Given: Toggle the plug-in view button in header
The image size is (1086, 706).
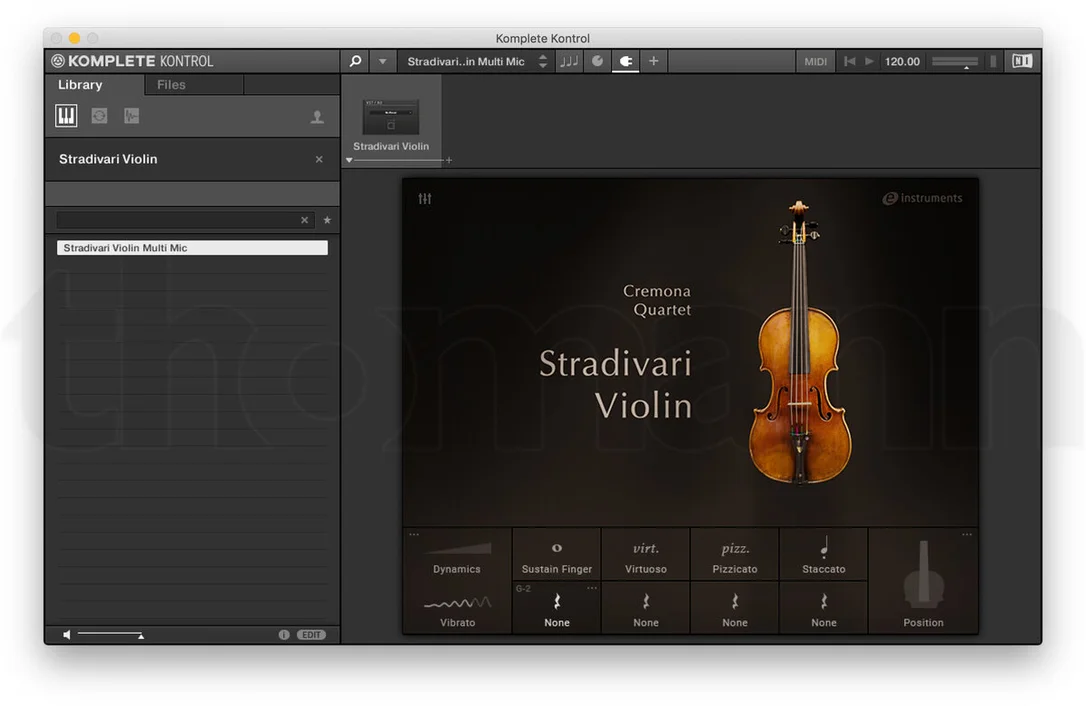Looking at the screenshot, I should pyautogui.click(x=625, y=61).
